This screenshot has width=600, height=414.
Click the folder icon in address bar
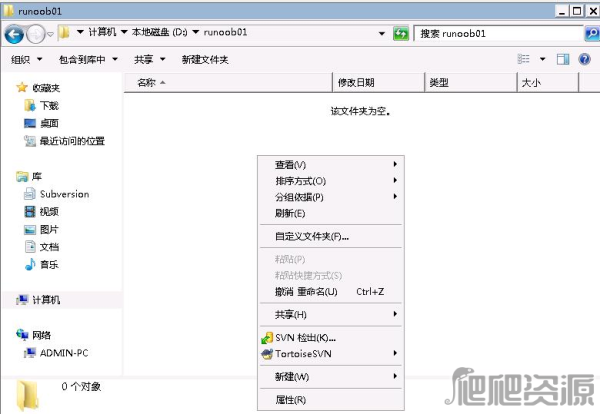[64, 33]
